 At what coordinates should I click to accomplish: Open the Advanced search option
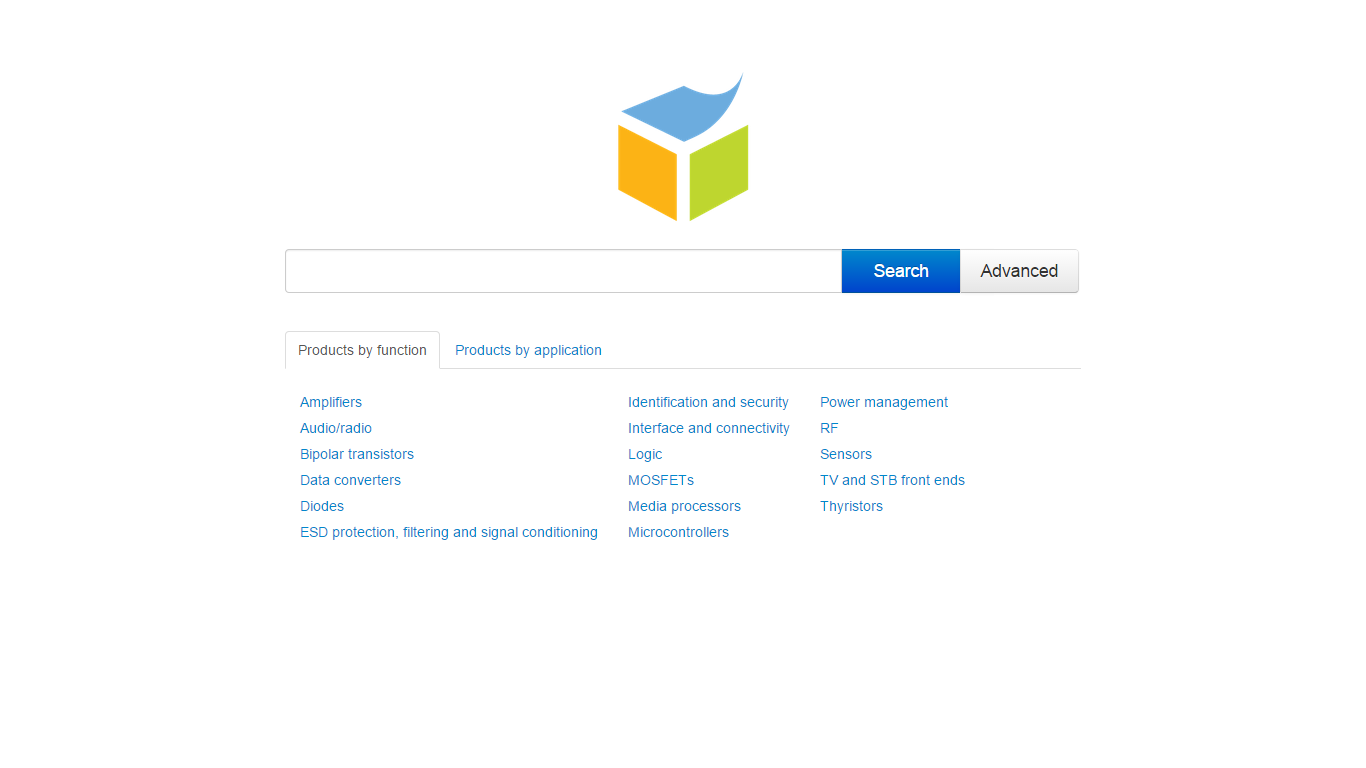pos(1019,271)
